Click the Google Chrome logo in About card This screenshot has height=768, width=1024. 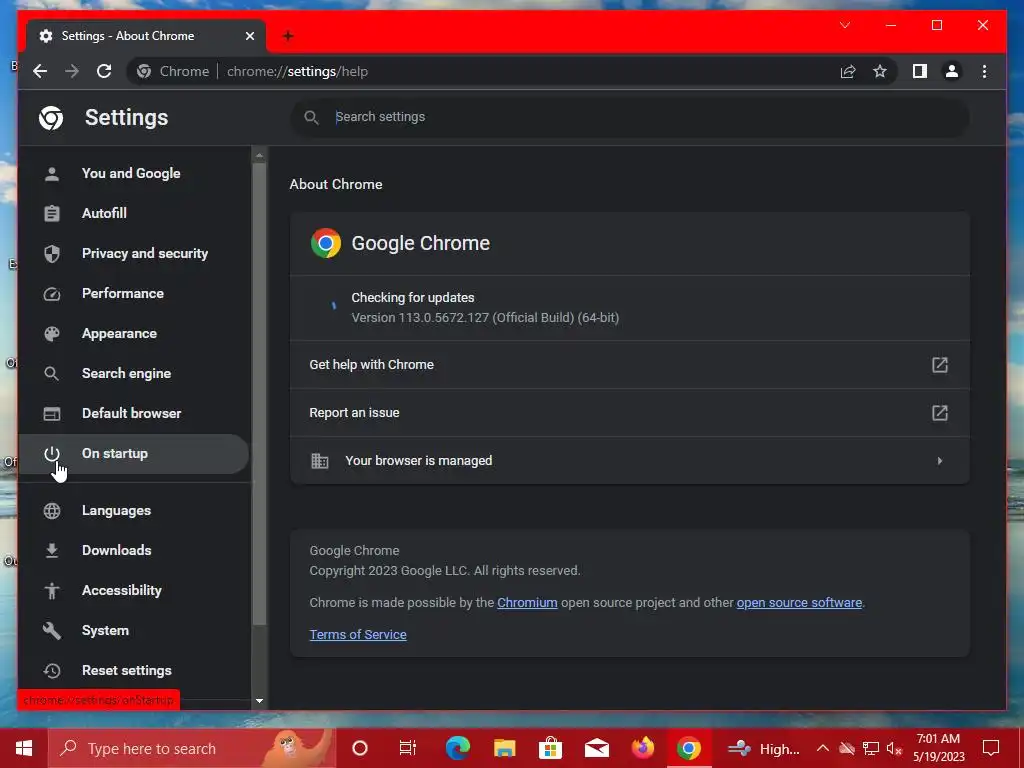point(326,243)
